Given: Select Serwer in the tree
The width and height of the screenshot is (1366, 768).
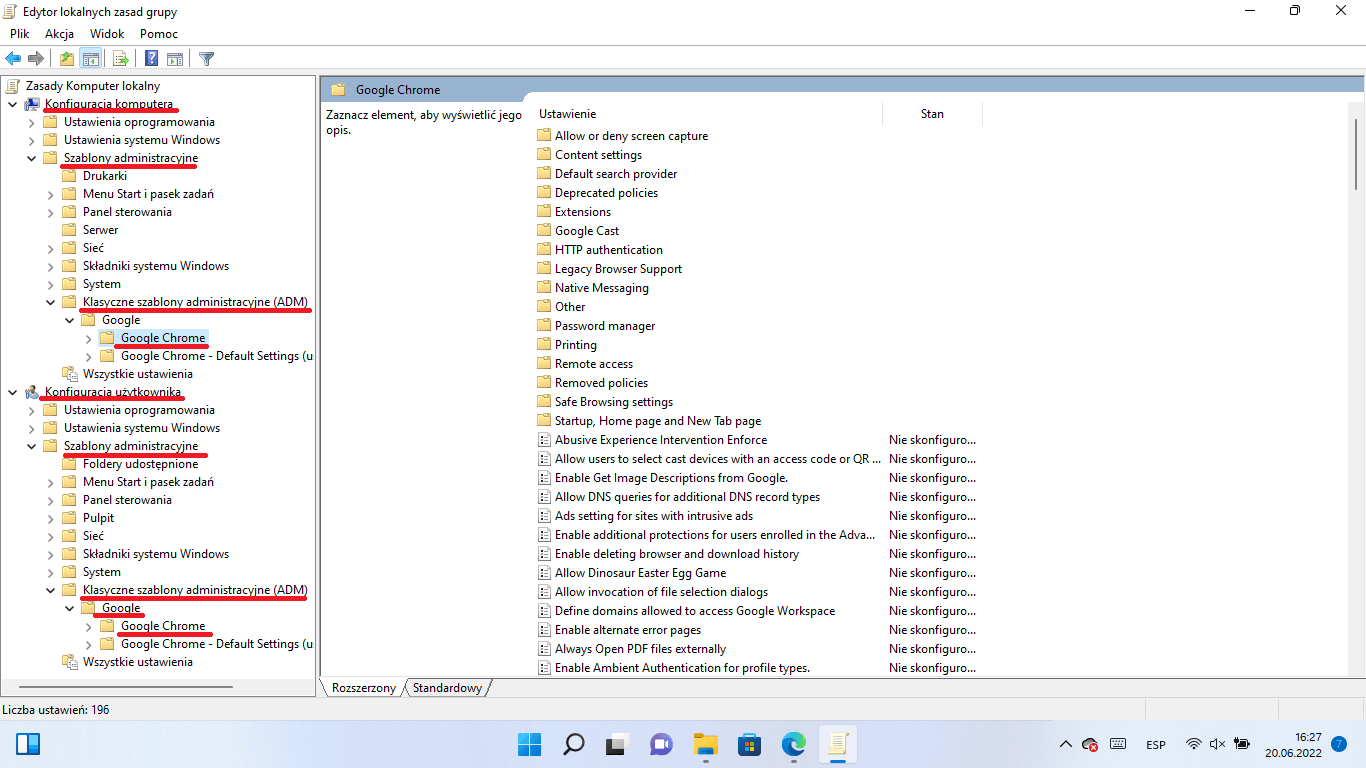Looking at the screenshot, I should (x=101, y=230).
